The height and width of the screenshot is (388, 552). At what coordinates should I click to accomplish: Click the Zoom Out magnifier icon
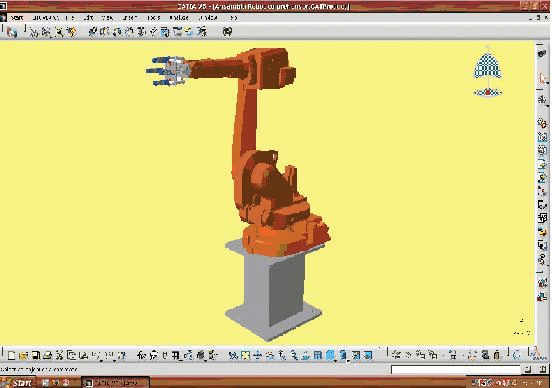[294, 356]
